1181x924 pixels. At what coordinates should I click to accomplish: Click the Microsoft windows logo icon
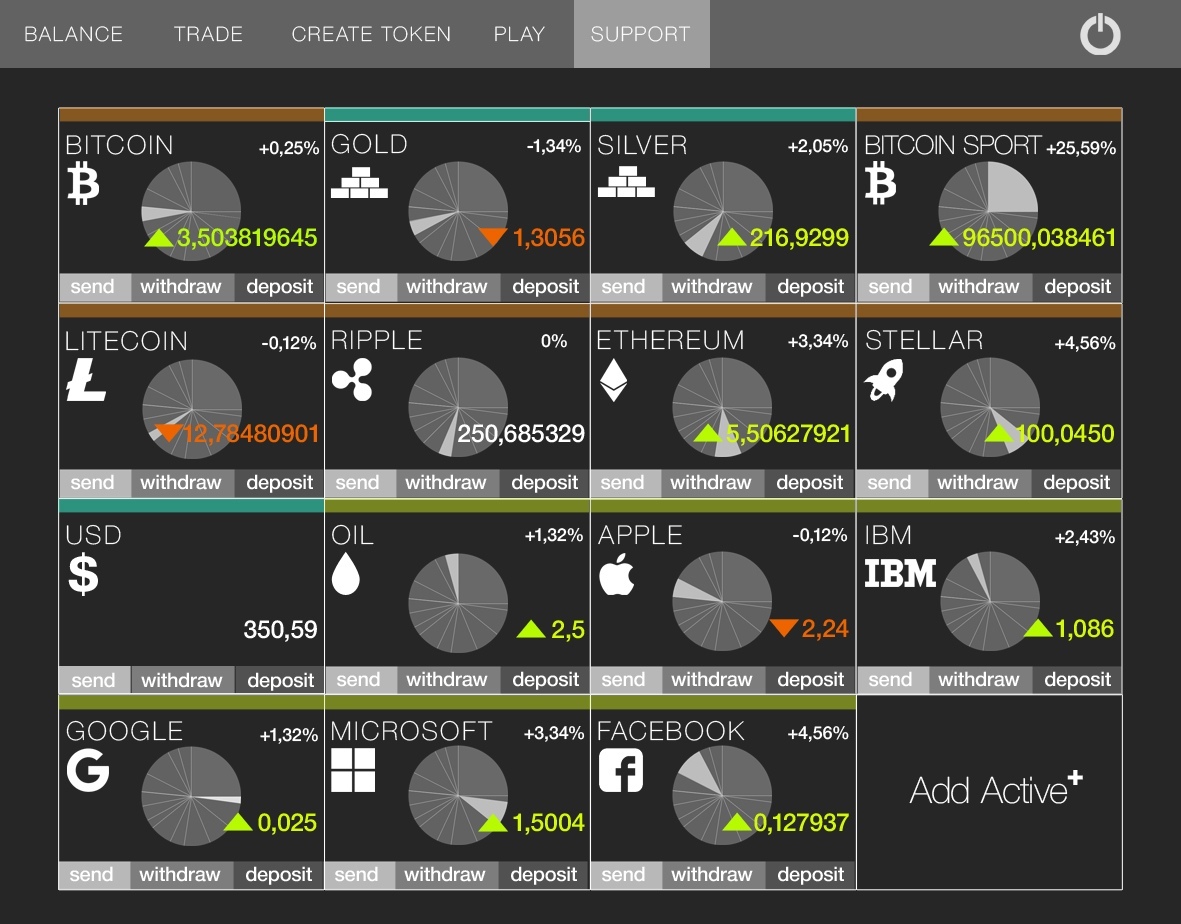point(353,770)
